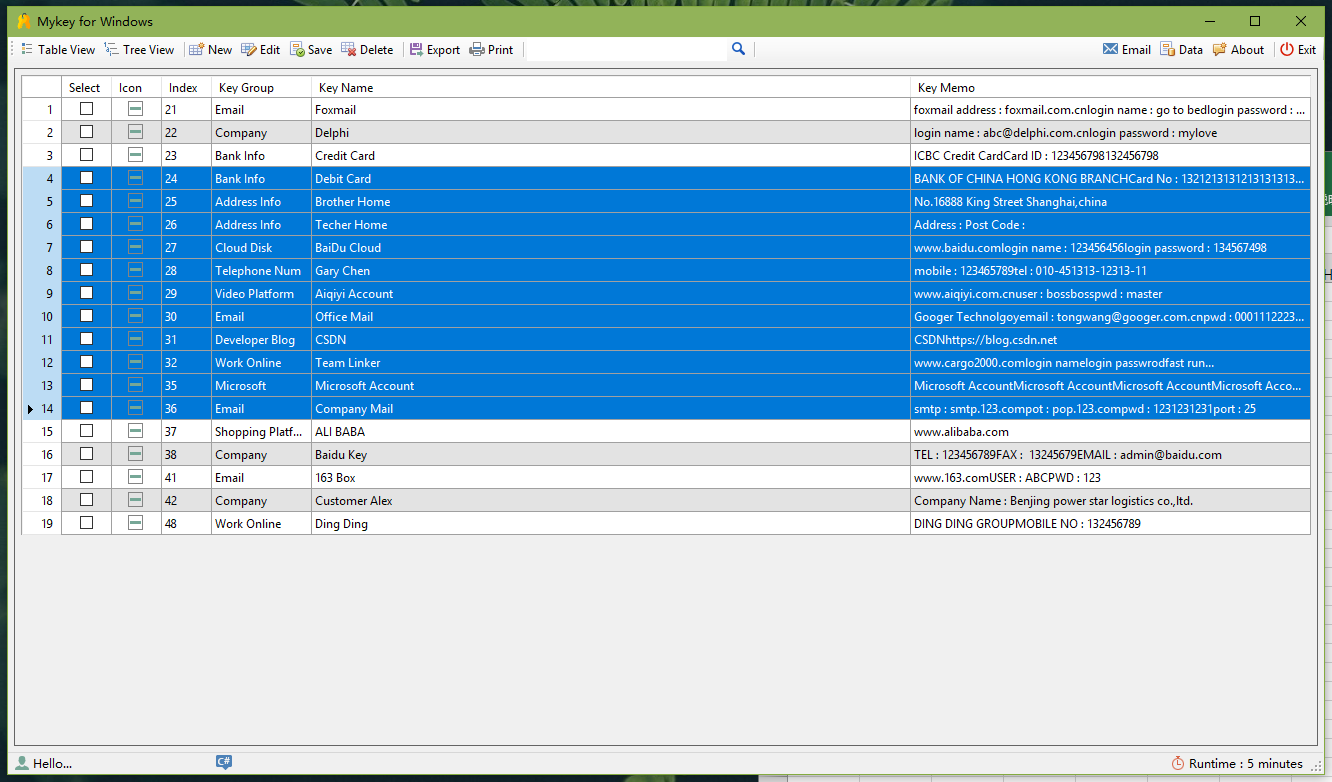The width and height of the screenshot is (1332, 782).
Task: Click the icon in the Credit Card row
Action: (136, 155)
